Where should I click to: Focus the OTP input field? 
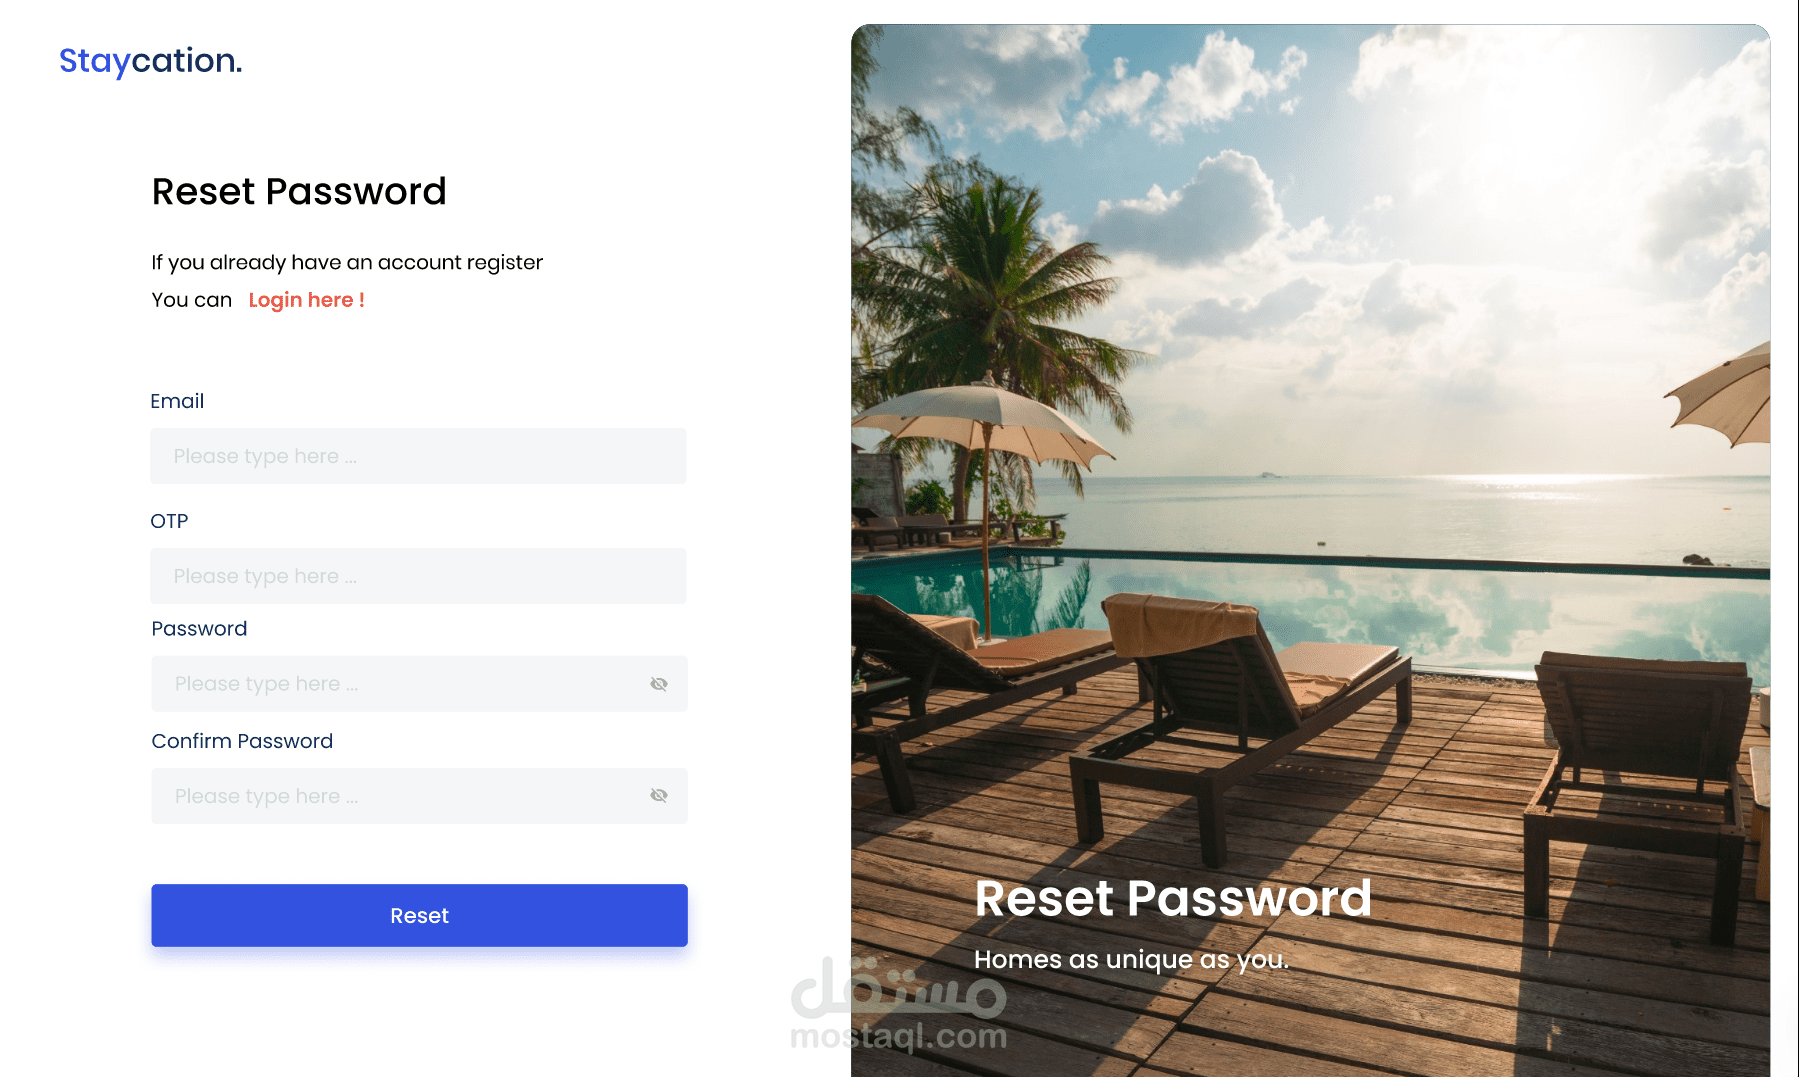point(418,576)
